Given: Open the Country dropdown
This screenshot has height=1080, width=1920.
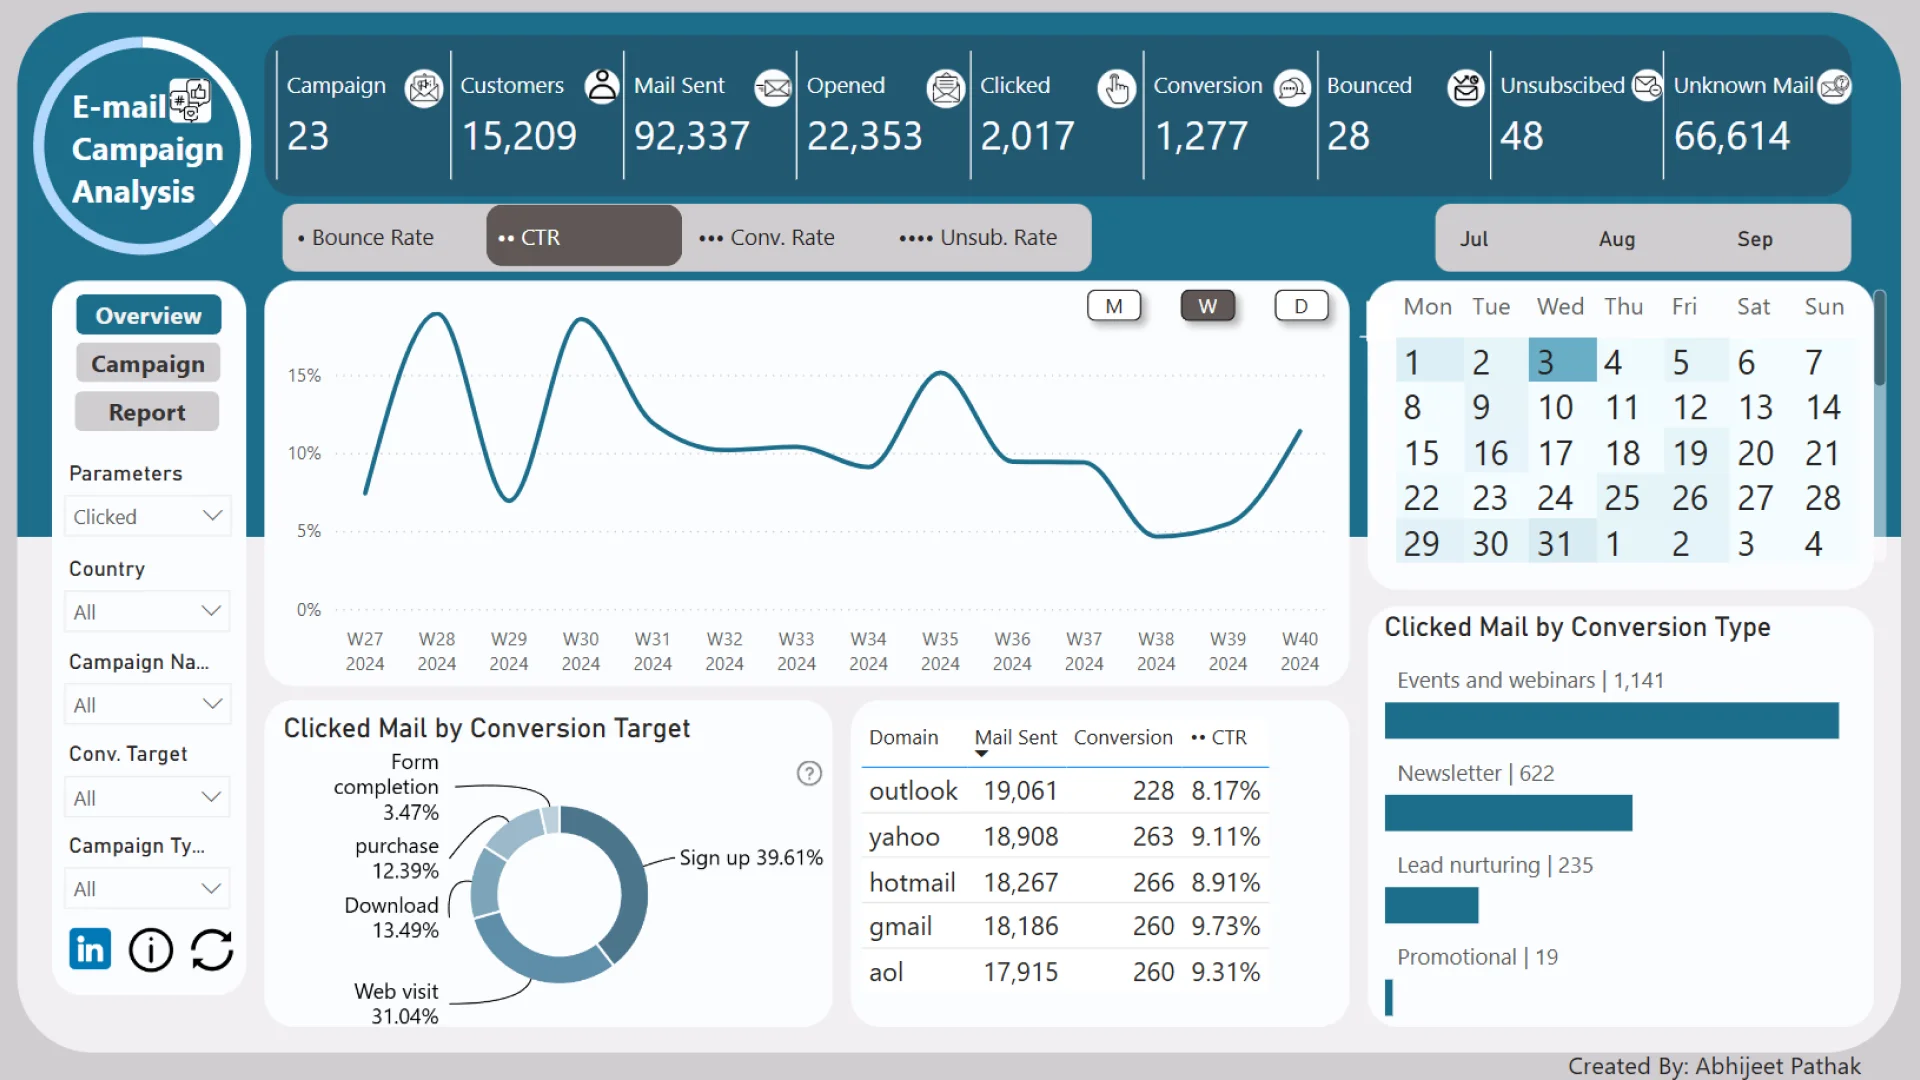Looking at the screenshot, I should (x=147, y=611).
